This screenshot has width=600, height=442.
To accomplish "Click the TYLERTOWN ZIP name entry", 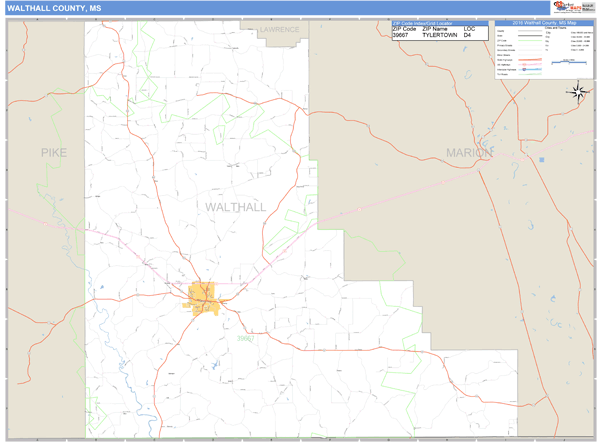I will (439, 35).
